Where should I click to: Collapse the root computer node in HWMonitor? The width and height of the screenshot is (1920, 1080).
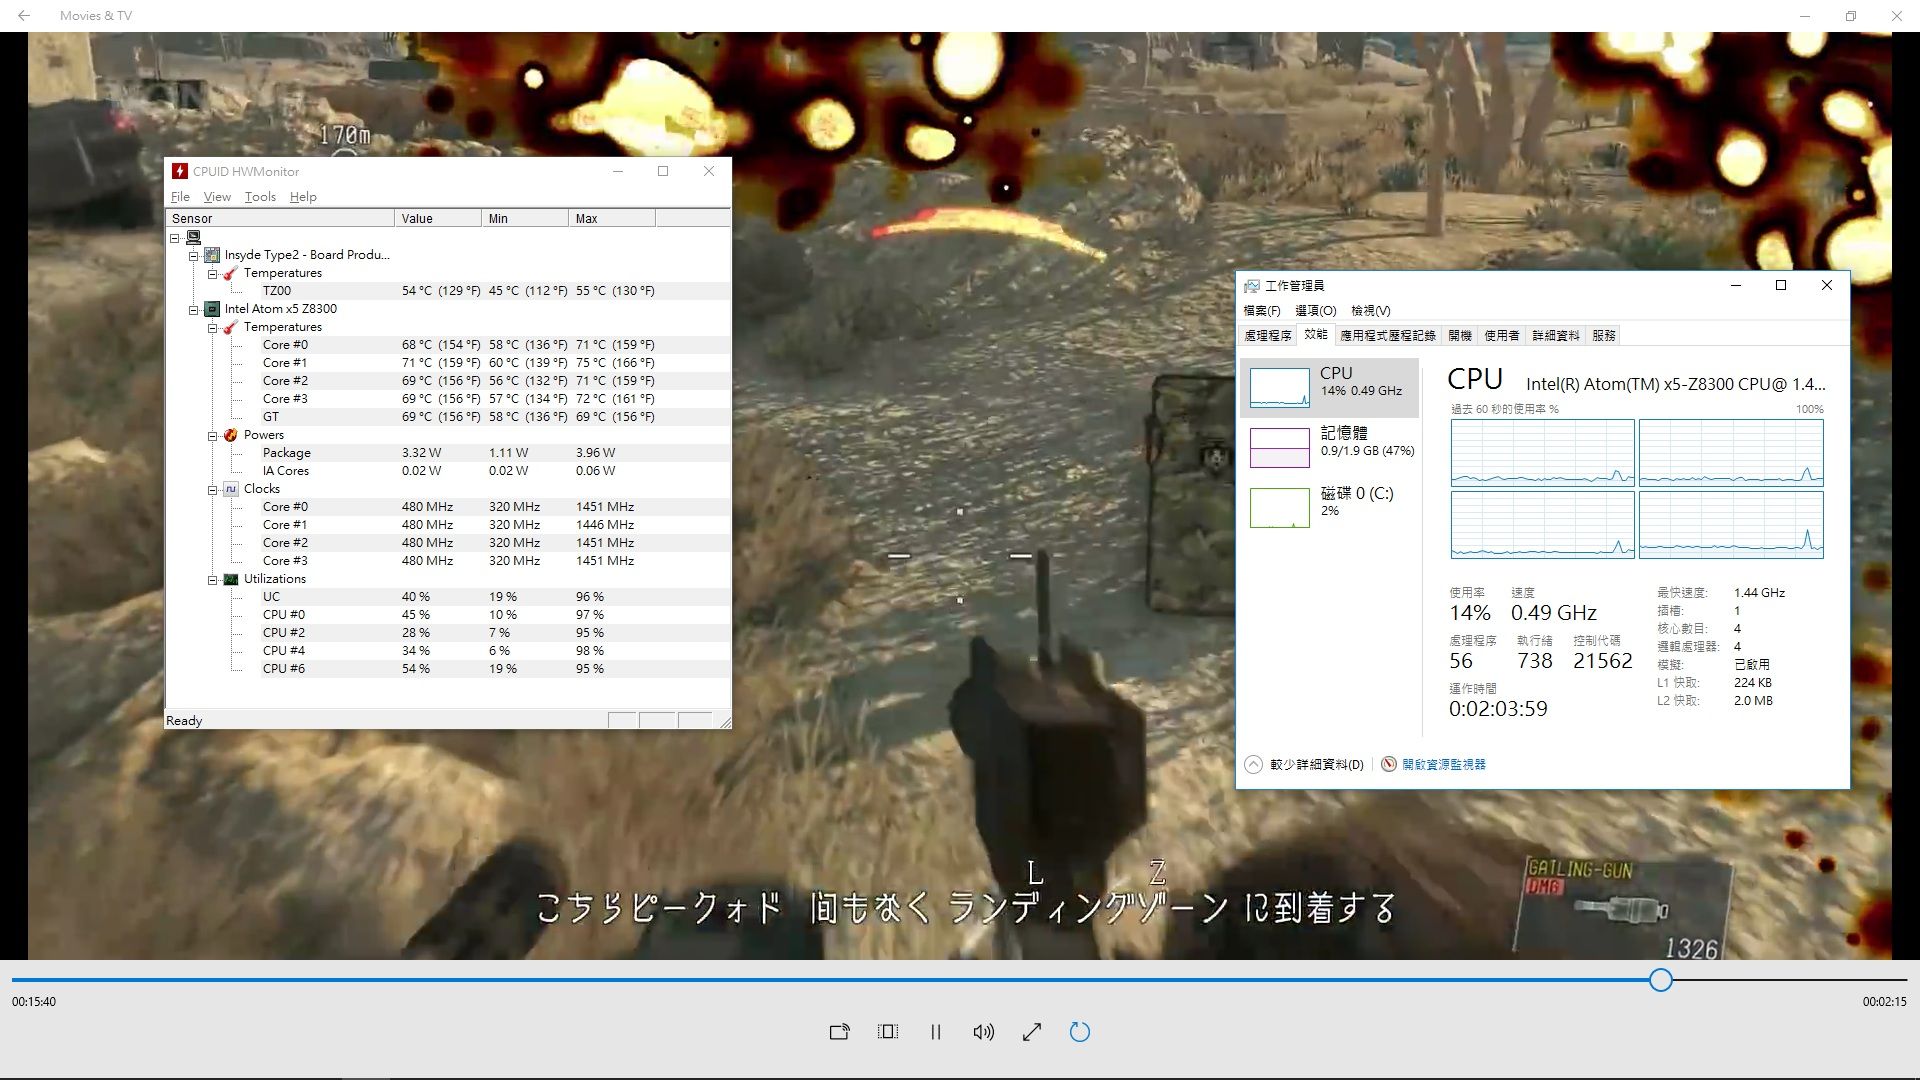(x=175, y=238)
